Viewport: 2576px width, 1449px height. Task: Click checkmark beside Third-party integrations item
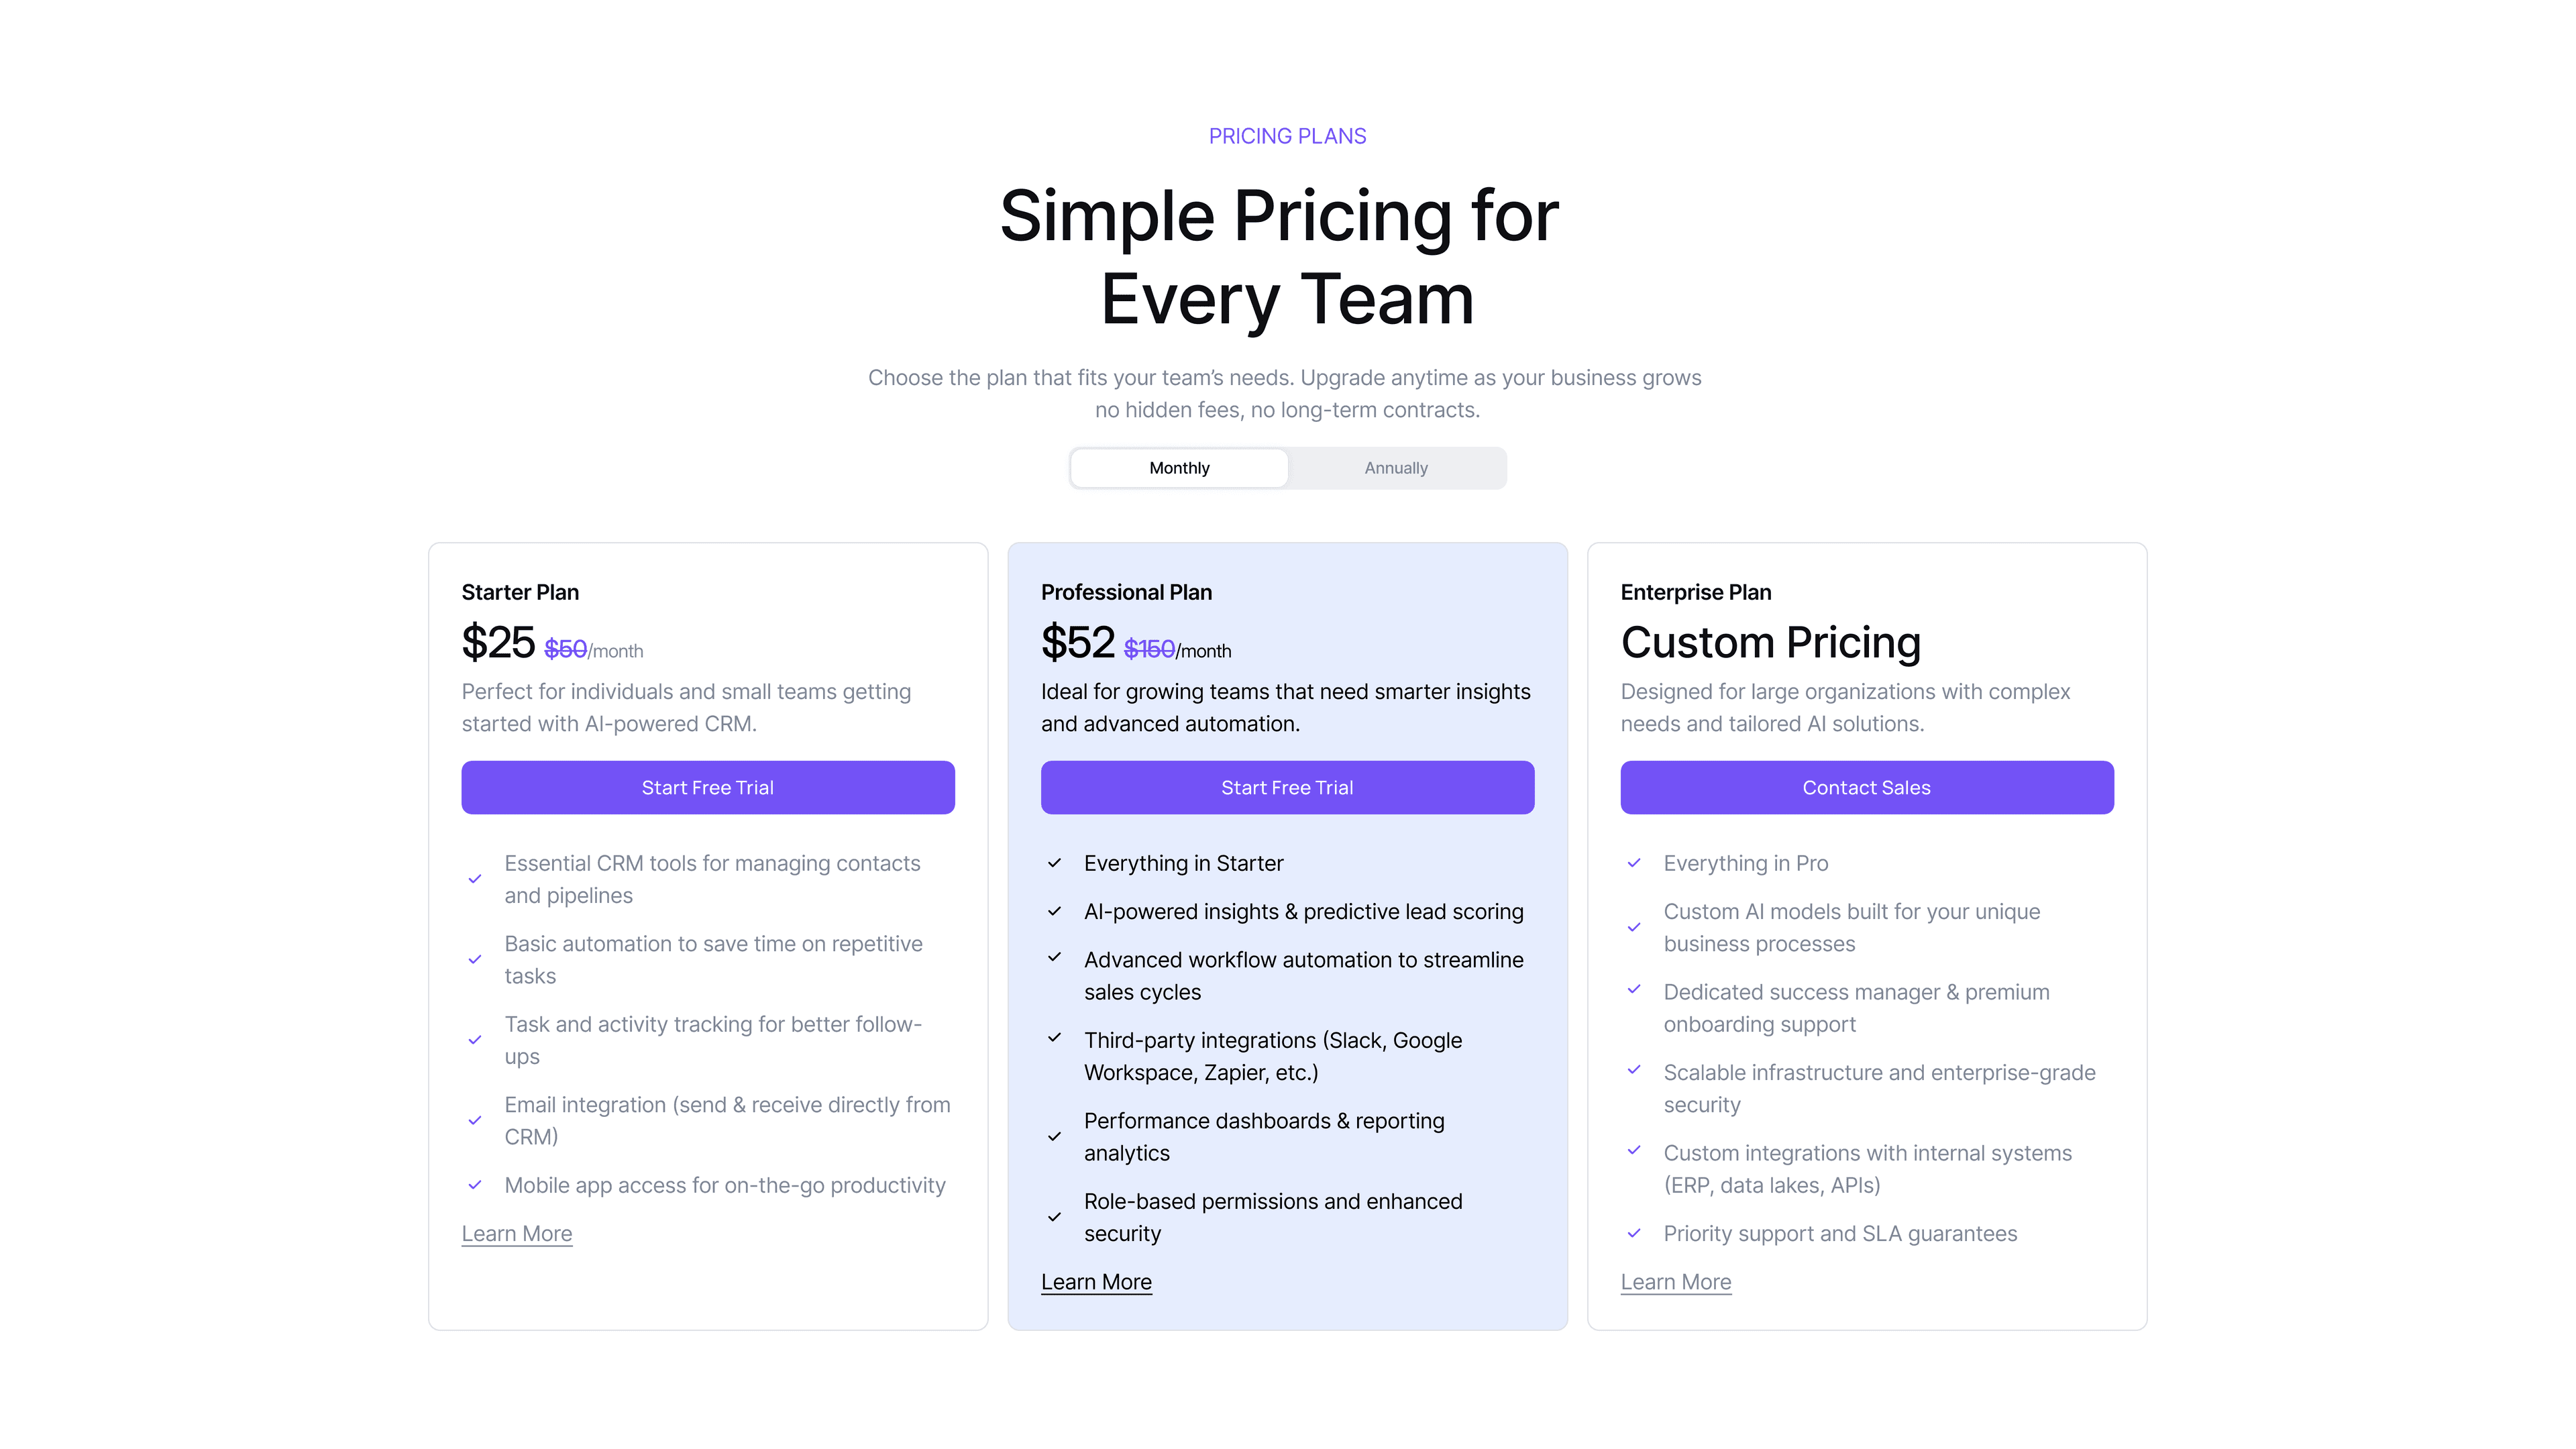point(1054,1038)
